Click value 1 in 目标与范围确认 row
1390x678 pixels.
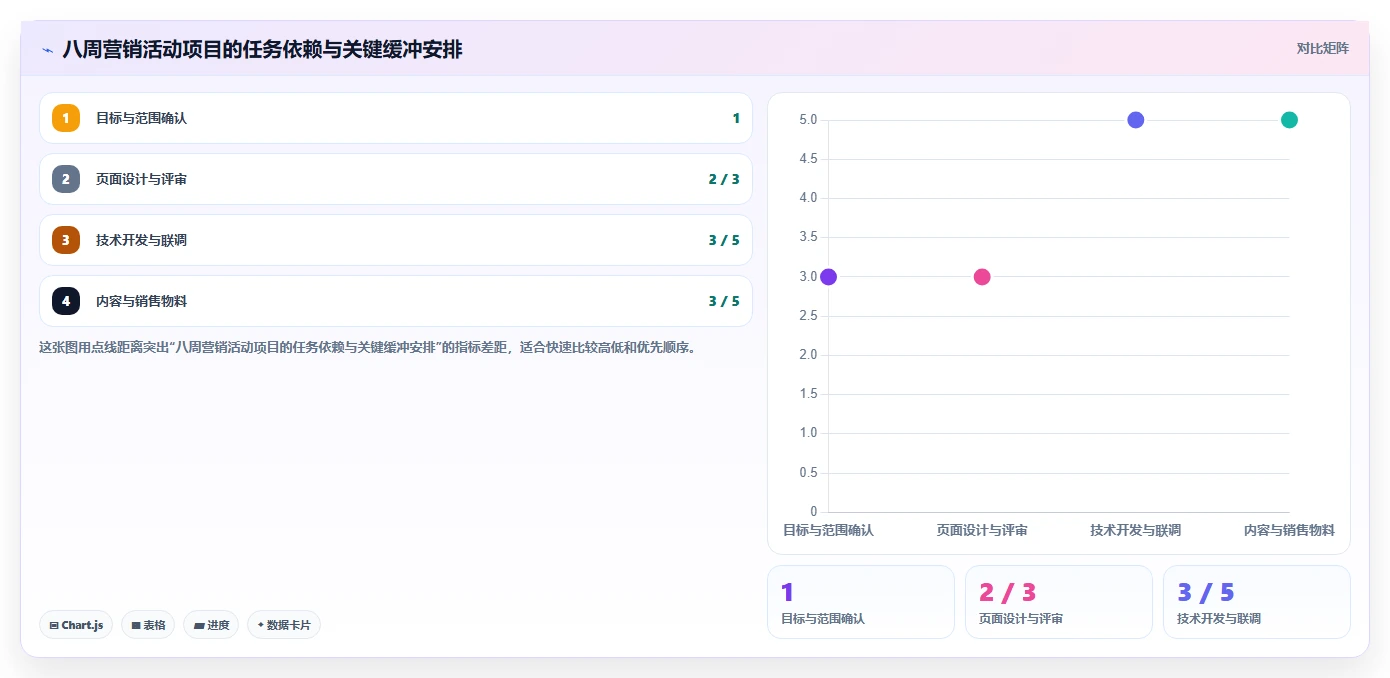click(x=736, y=118)
